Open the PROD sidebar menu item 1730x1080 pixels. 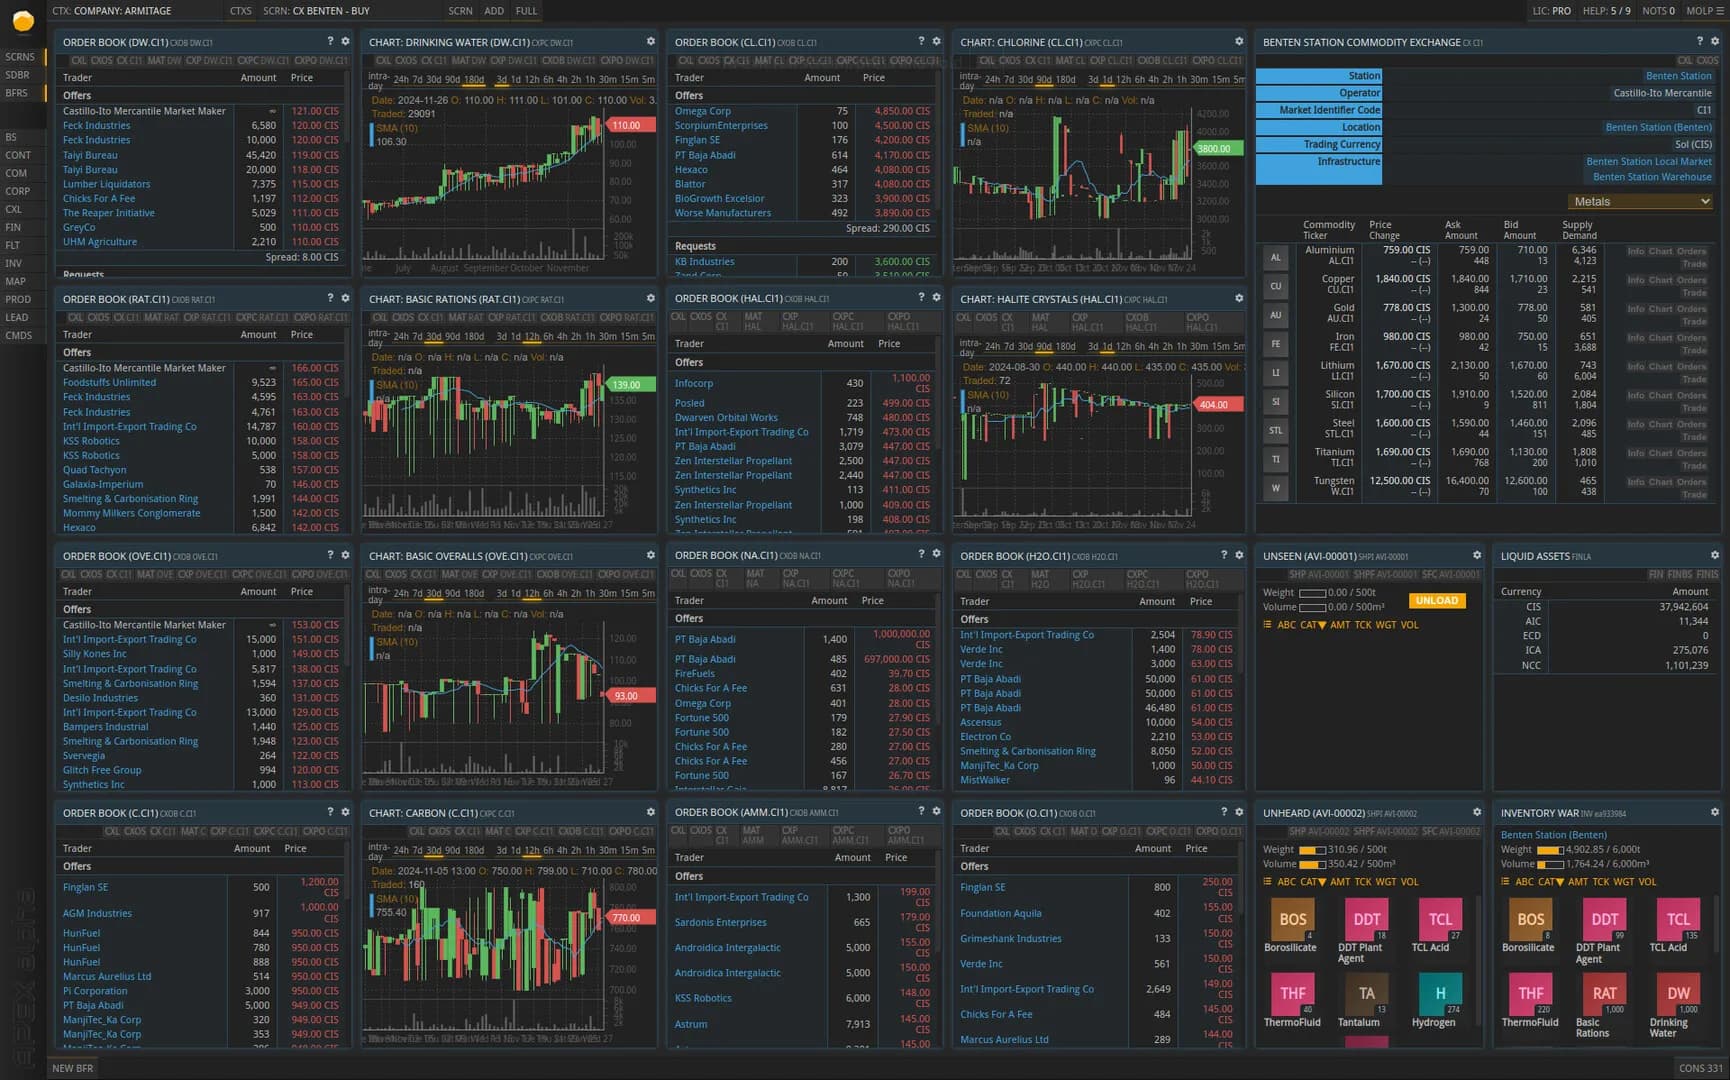(x=18, y=299)
